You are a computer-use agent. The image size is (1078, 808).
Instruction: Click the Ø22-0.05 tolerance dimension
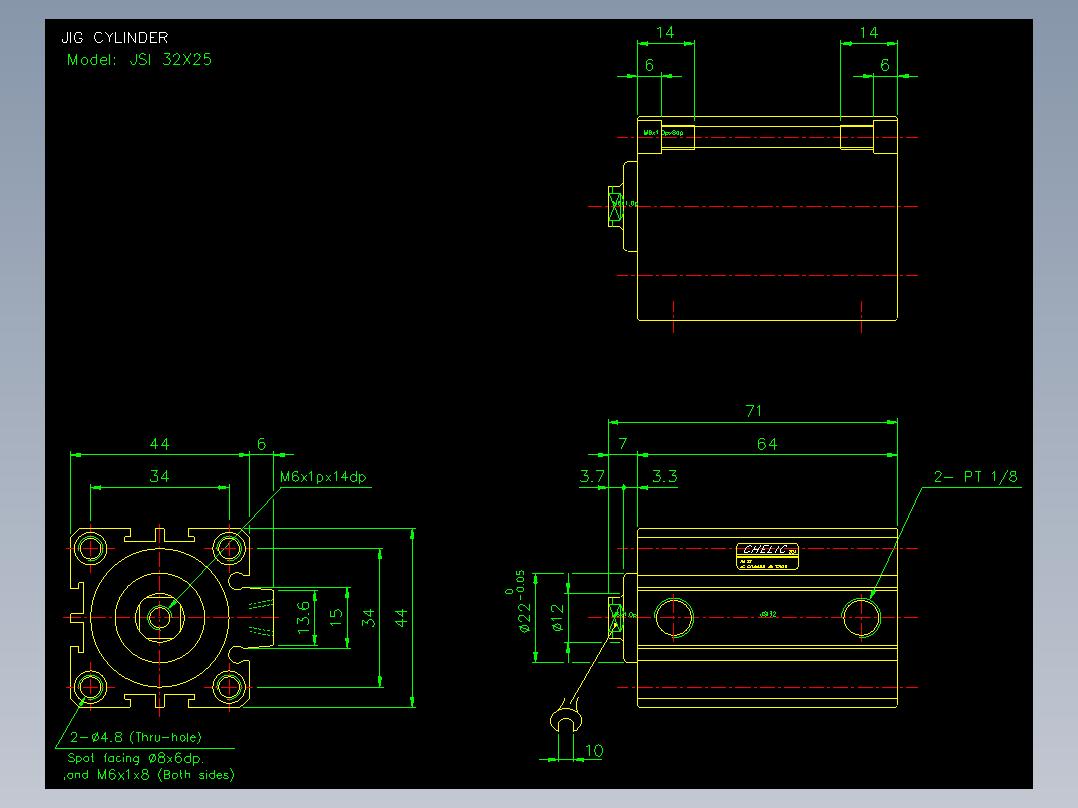pyautogui.click(x=522, y=601)
